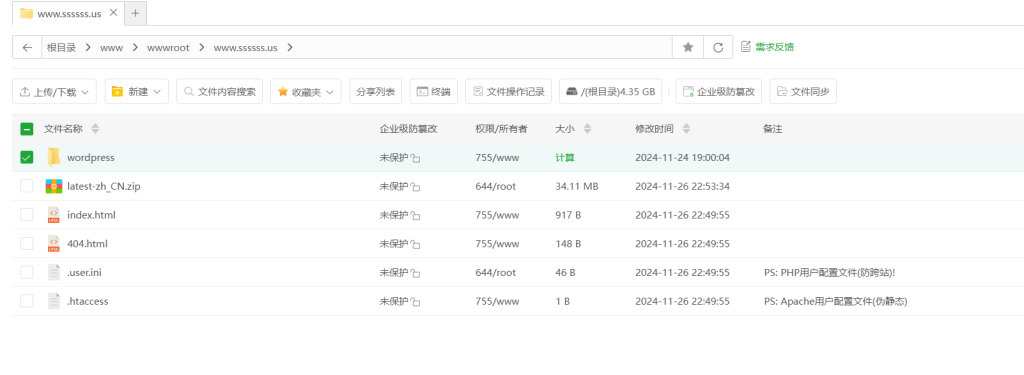Click 计算 to compute wordpress size
1024x375 pixels.
tap(565, 157)
